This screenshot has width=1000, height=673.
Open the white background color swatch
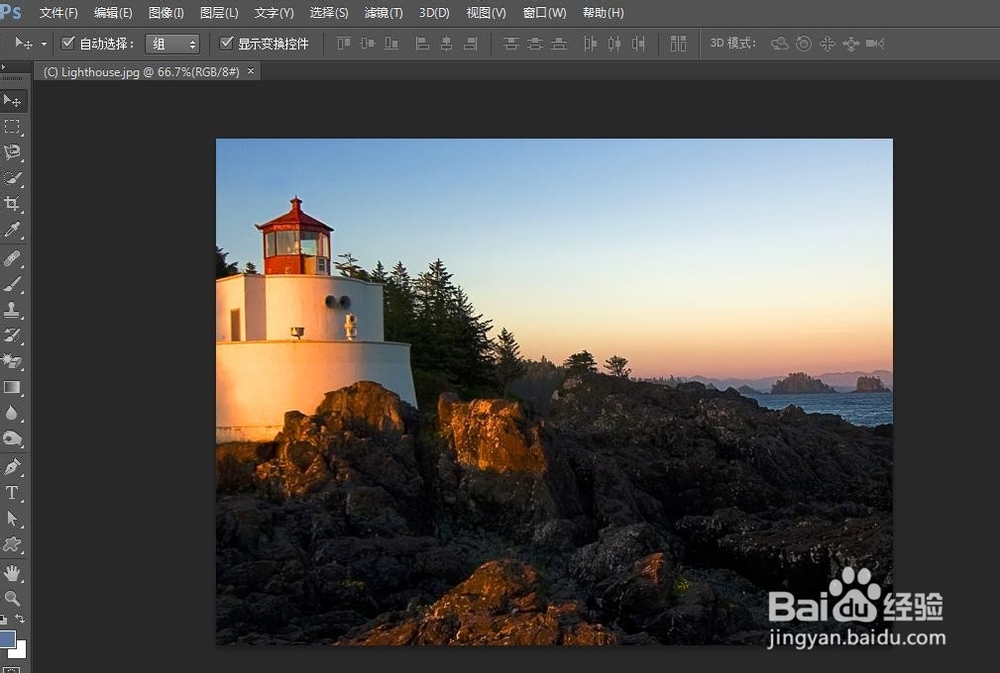21,652
